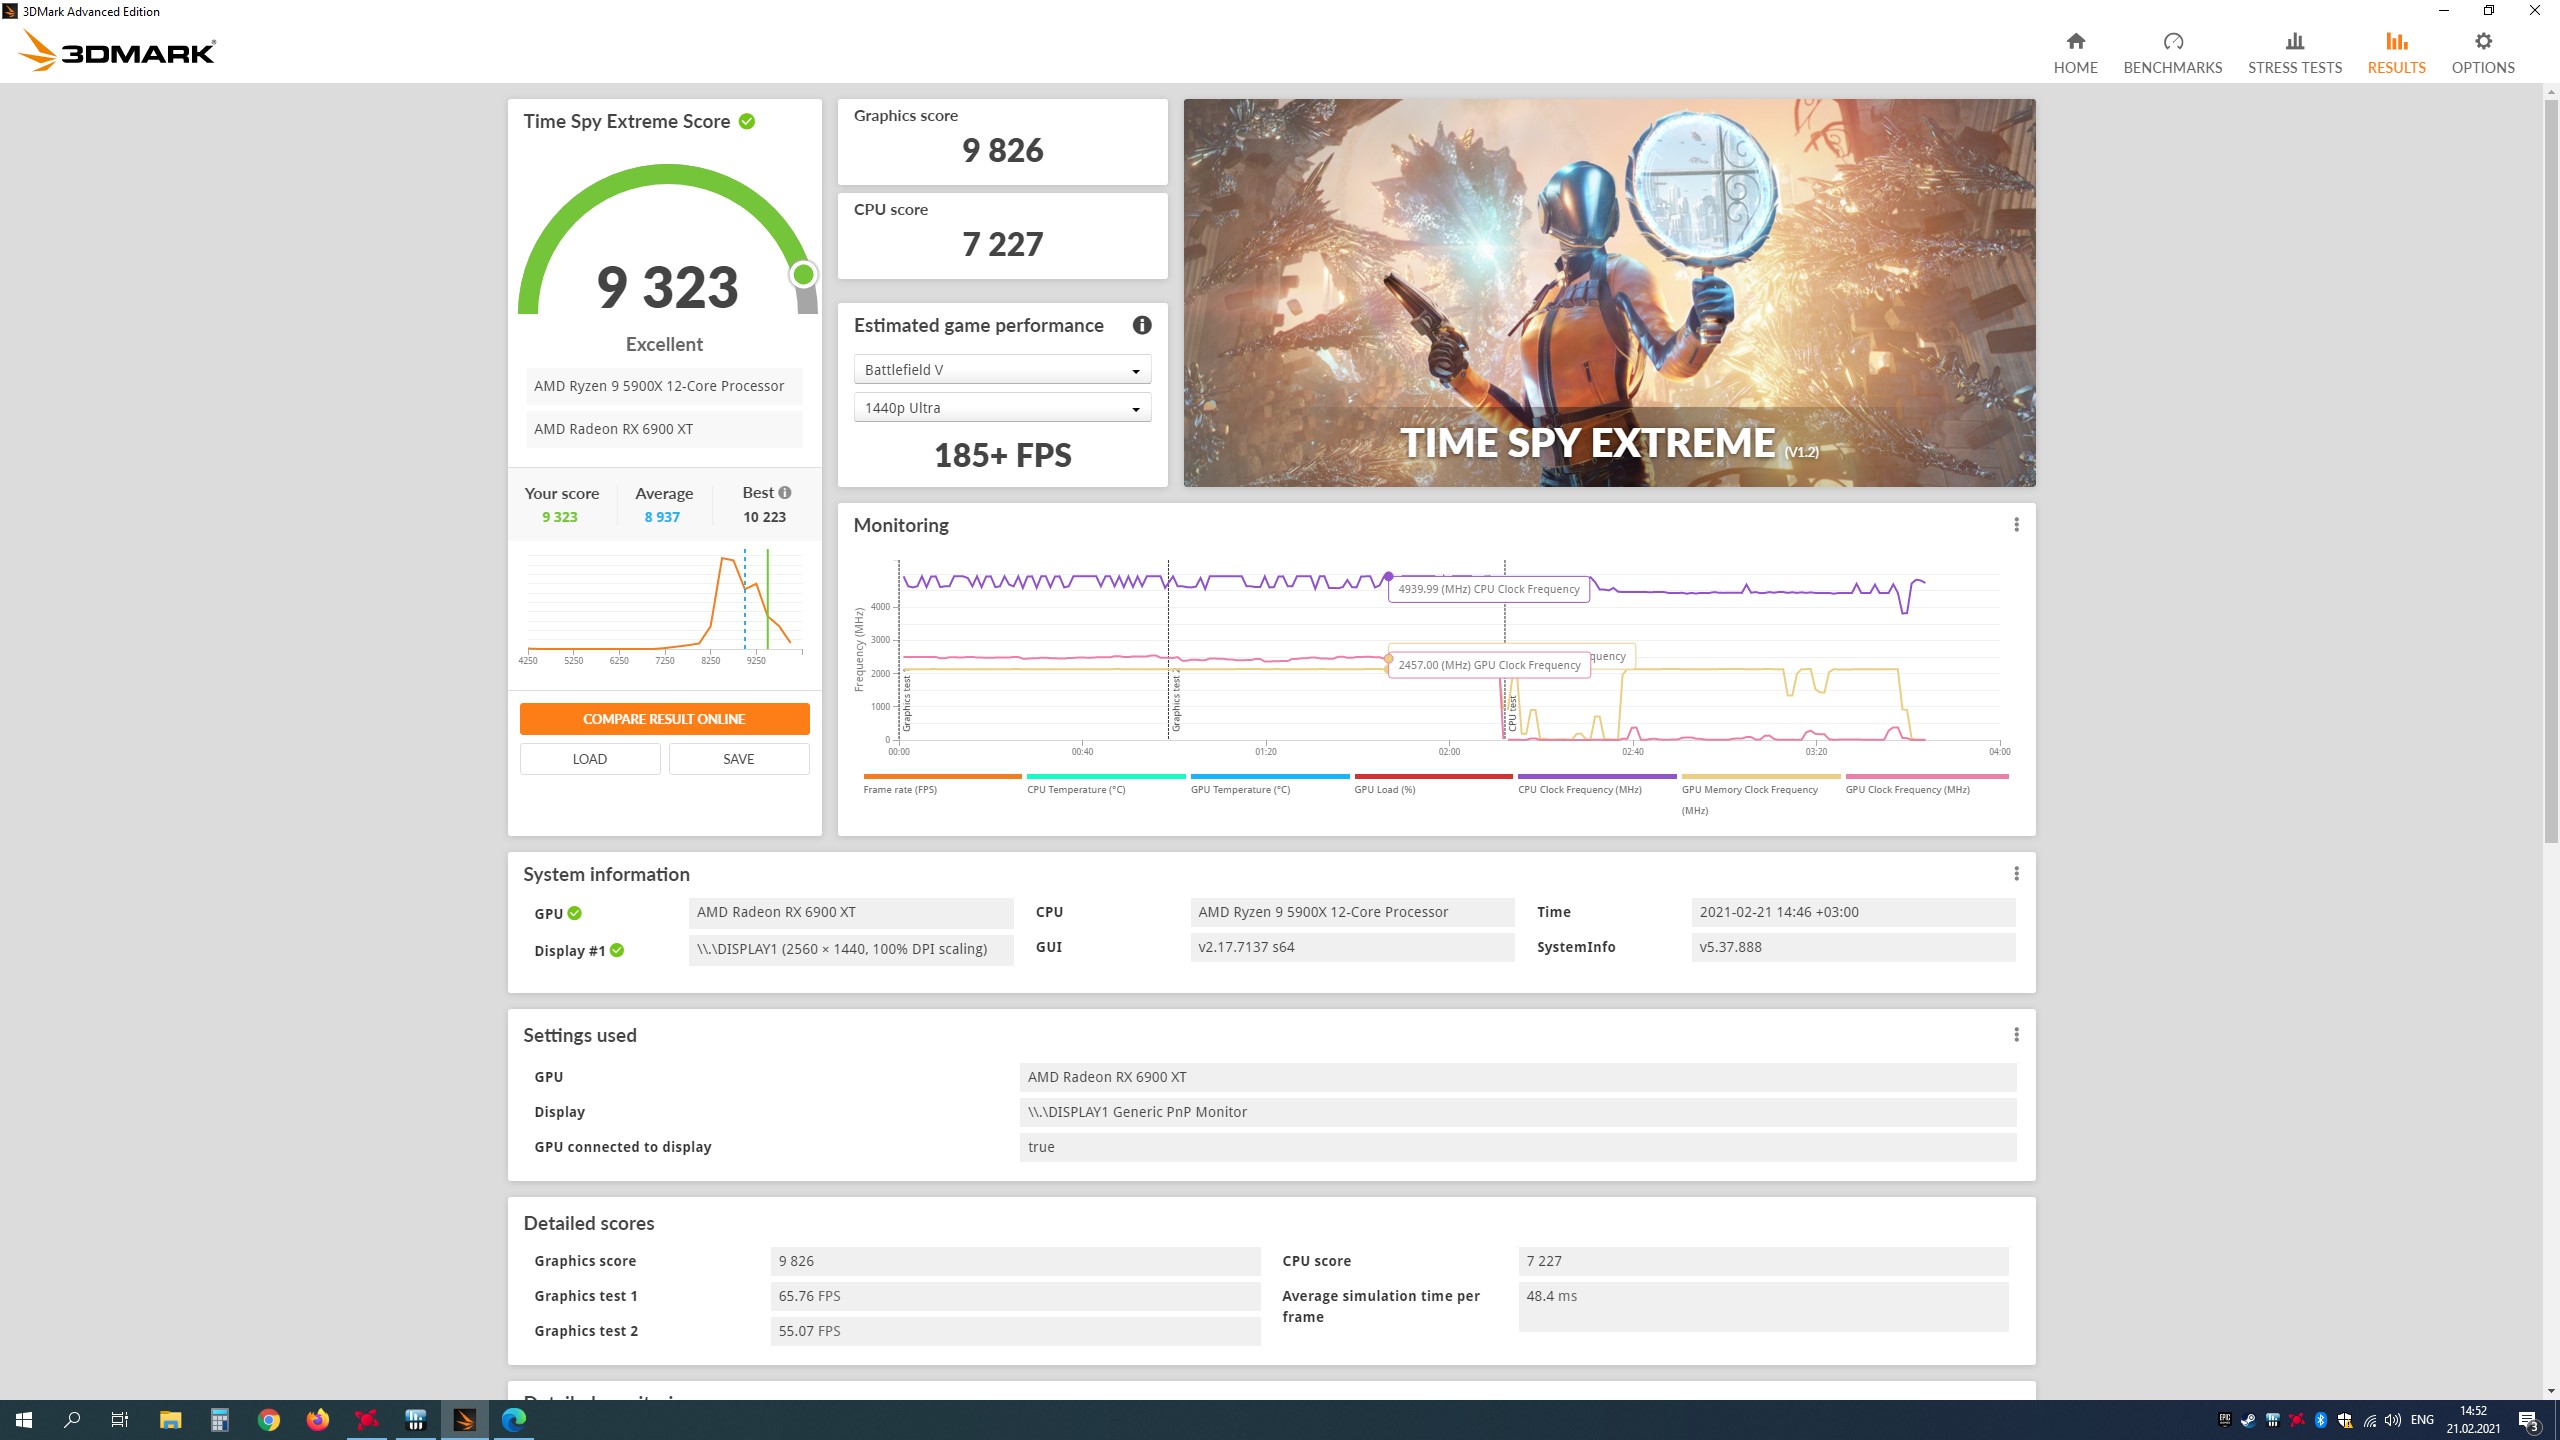Expand the 1440p Ultra resolution dropdown
Image resolution: width=2560 pixels, height=1440 pixels.
coord(1002,408)
